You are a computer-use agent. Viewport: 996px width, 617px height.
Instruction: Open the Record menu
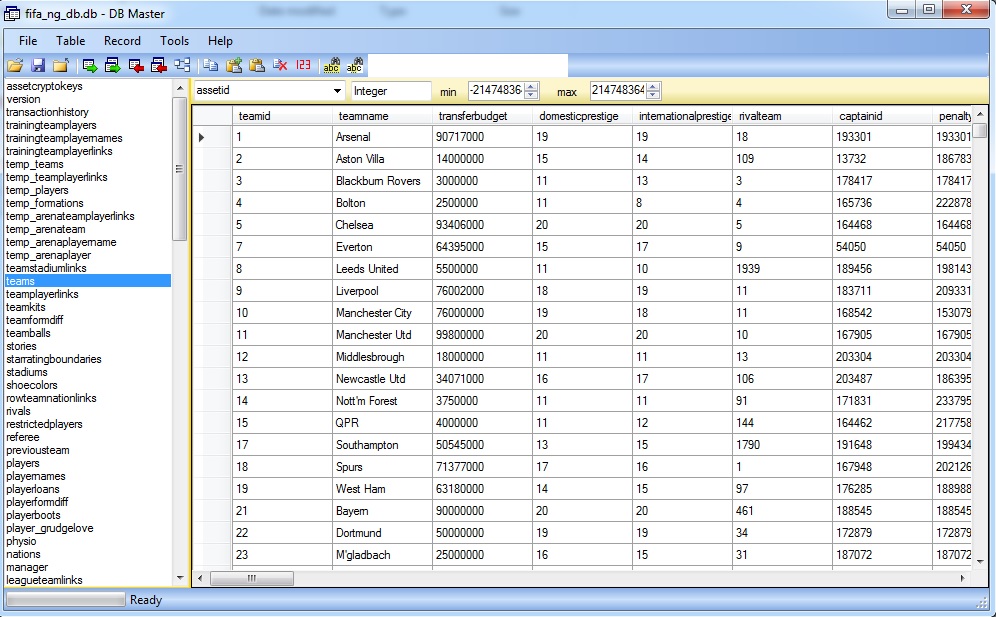coord(123,41)
